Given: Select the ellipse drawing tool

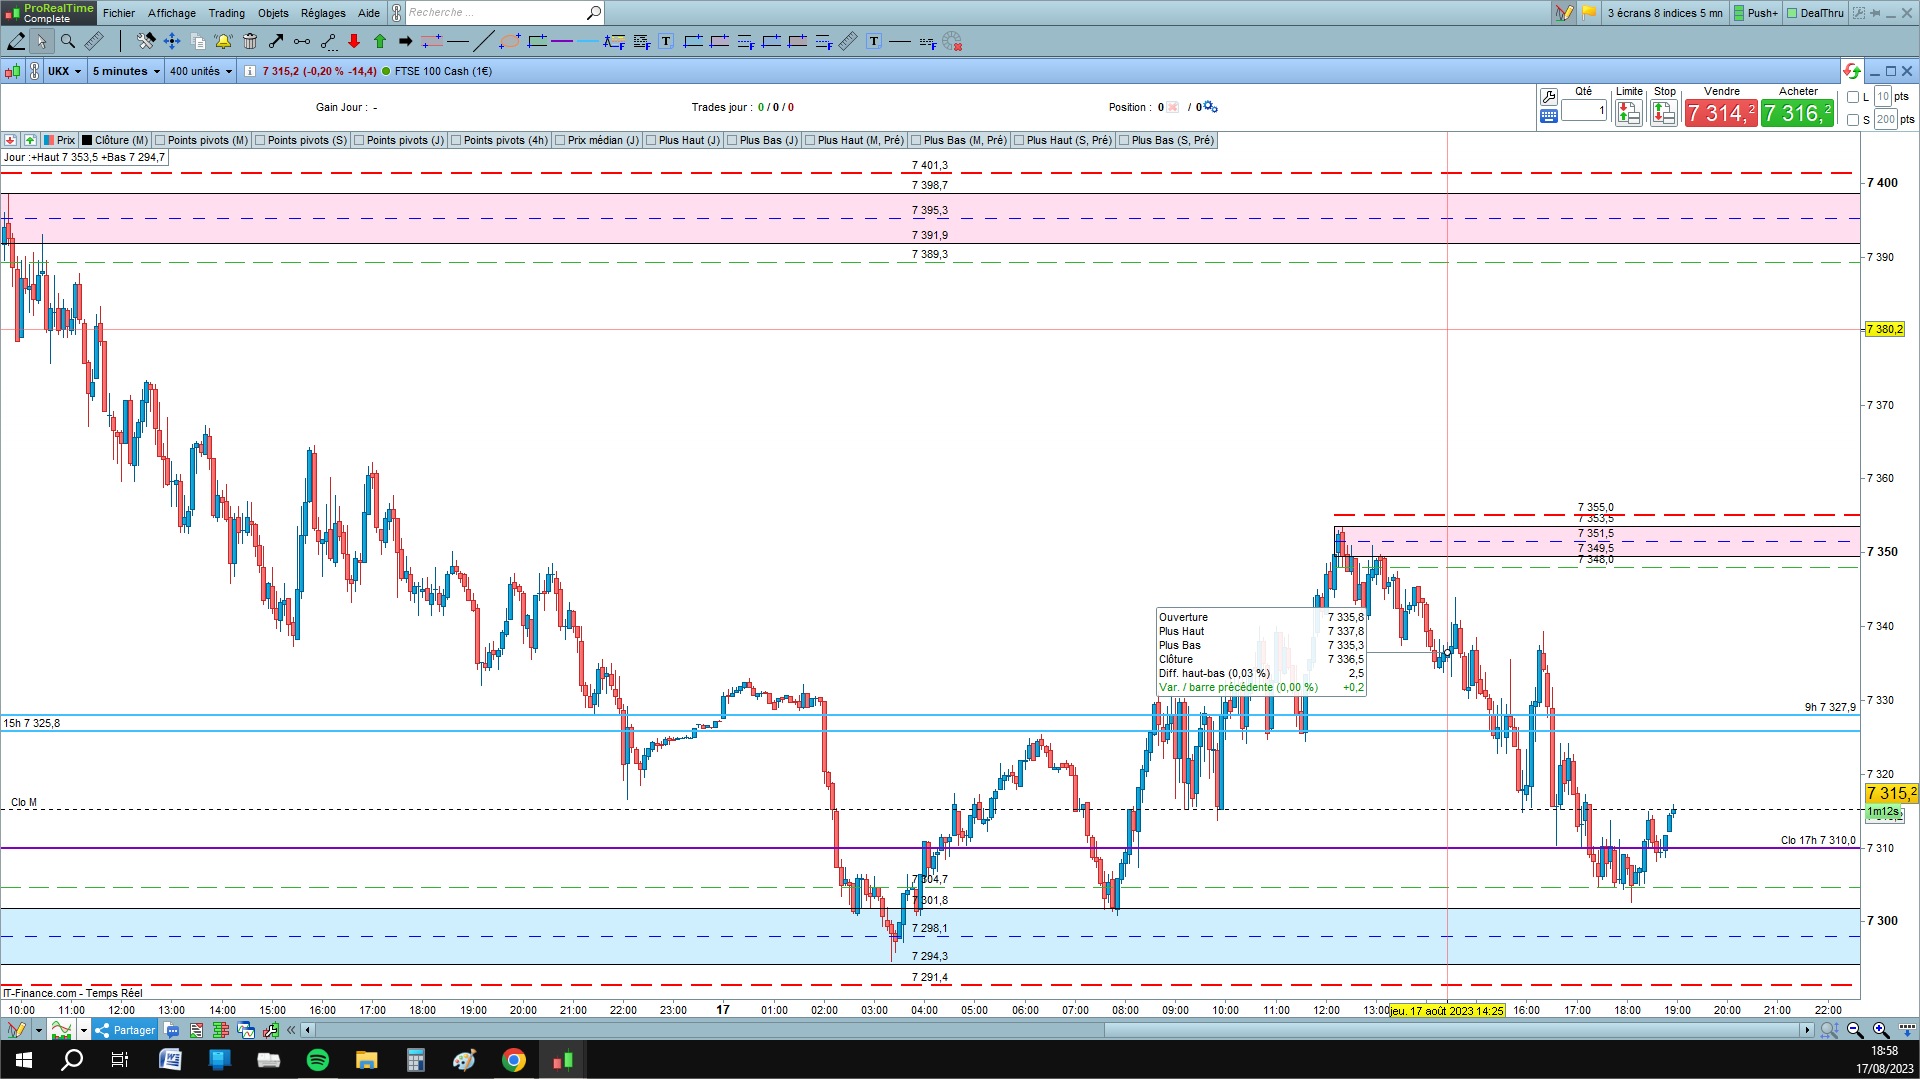Looking at the screenshot, I should [510, 41].
